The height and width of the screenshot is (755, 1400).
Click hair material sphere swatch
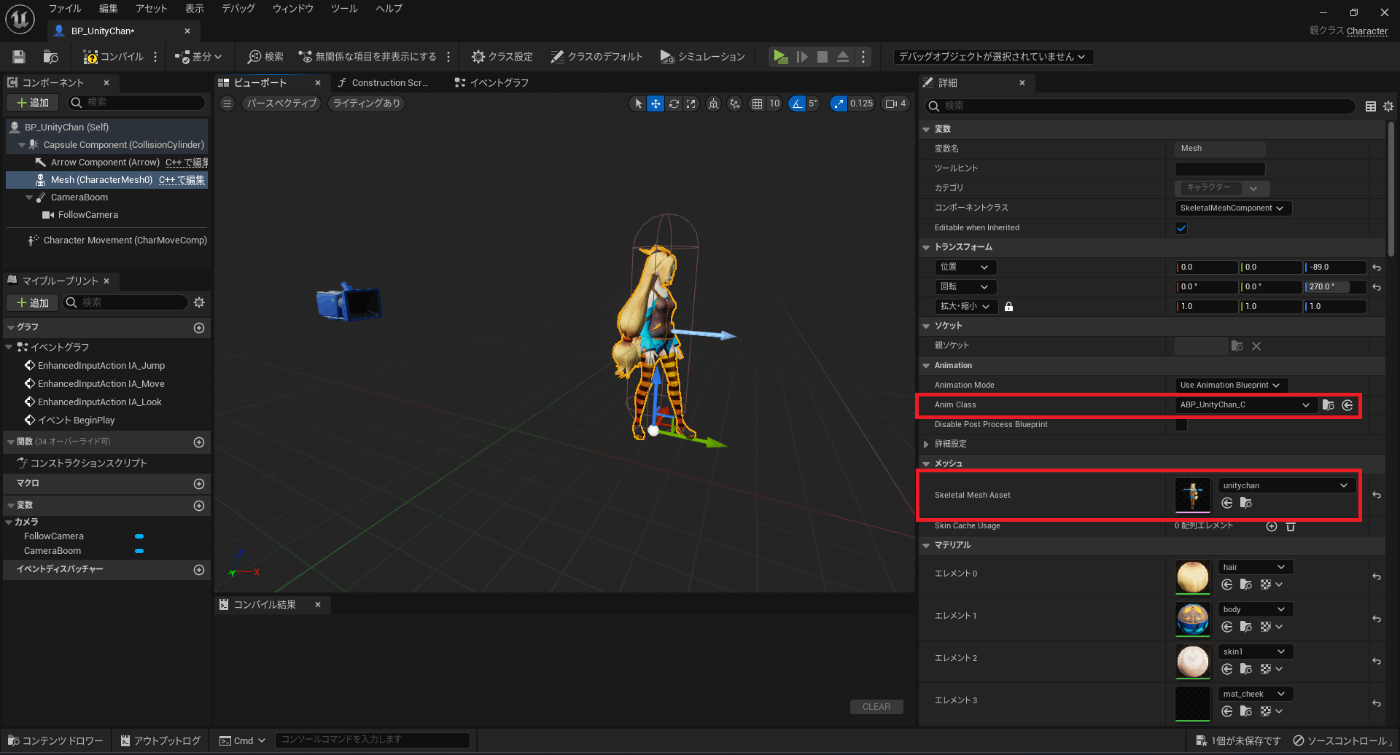1192,578
